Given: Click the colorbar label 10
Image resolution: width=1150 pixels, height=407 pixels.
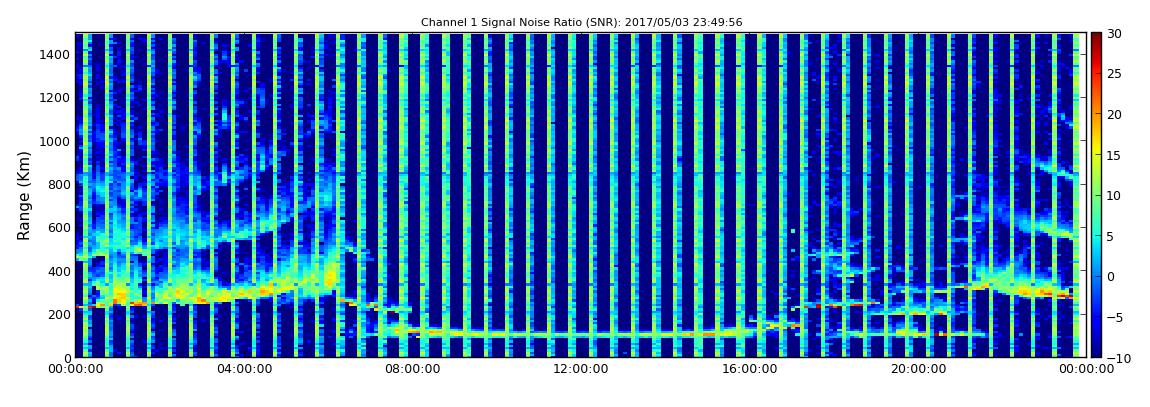Looking at the screenshot, I should pyautogui.click(x=1115, y=195).
